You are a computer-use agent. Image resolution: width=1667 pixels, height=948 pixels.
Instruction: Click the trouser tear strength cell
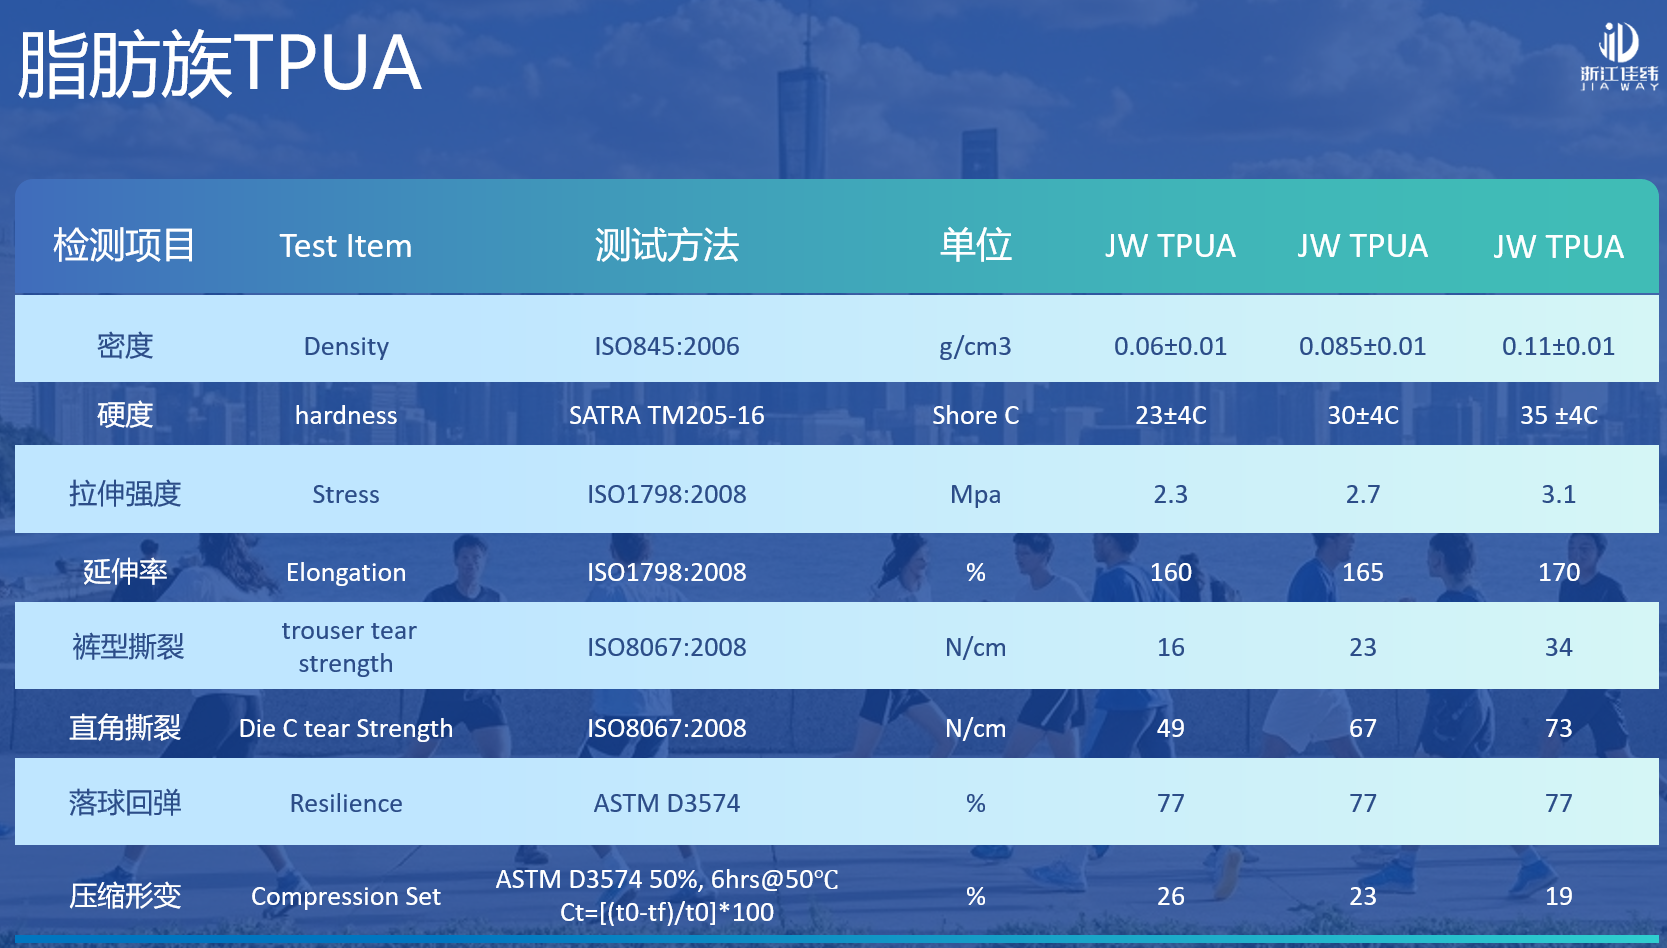point(348,647)
